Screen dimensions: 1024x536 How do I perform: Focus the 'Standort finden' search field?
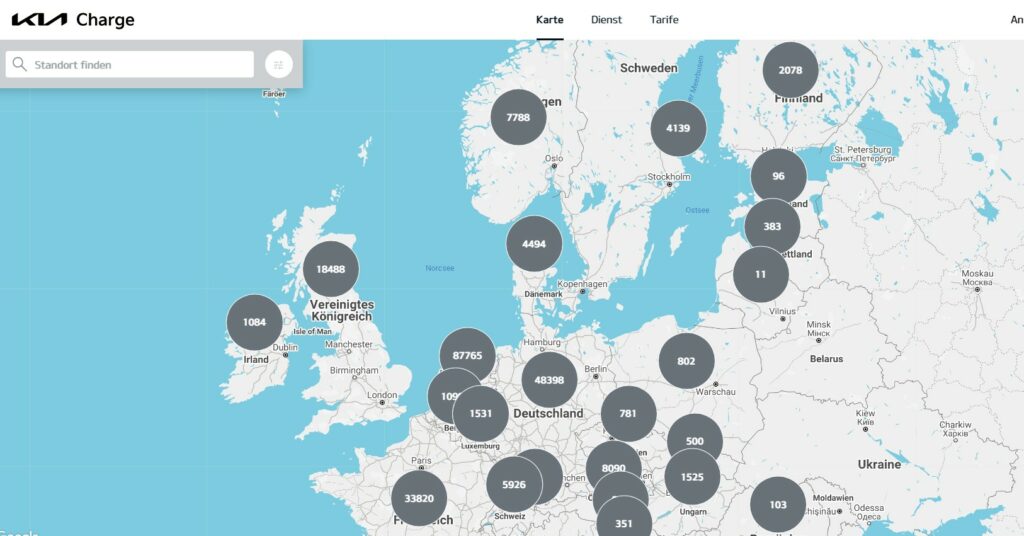pos(130,65)
